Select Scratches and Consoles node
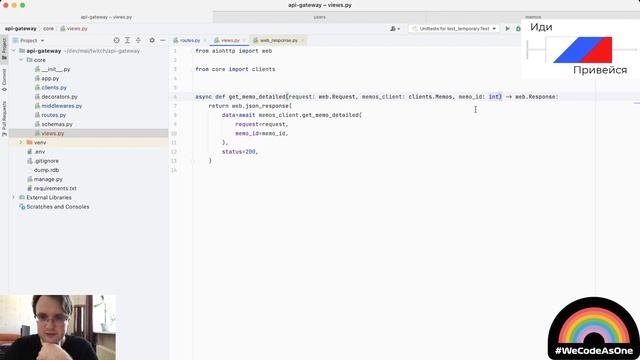 pos(58,207)
